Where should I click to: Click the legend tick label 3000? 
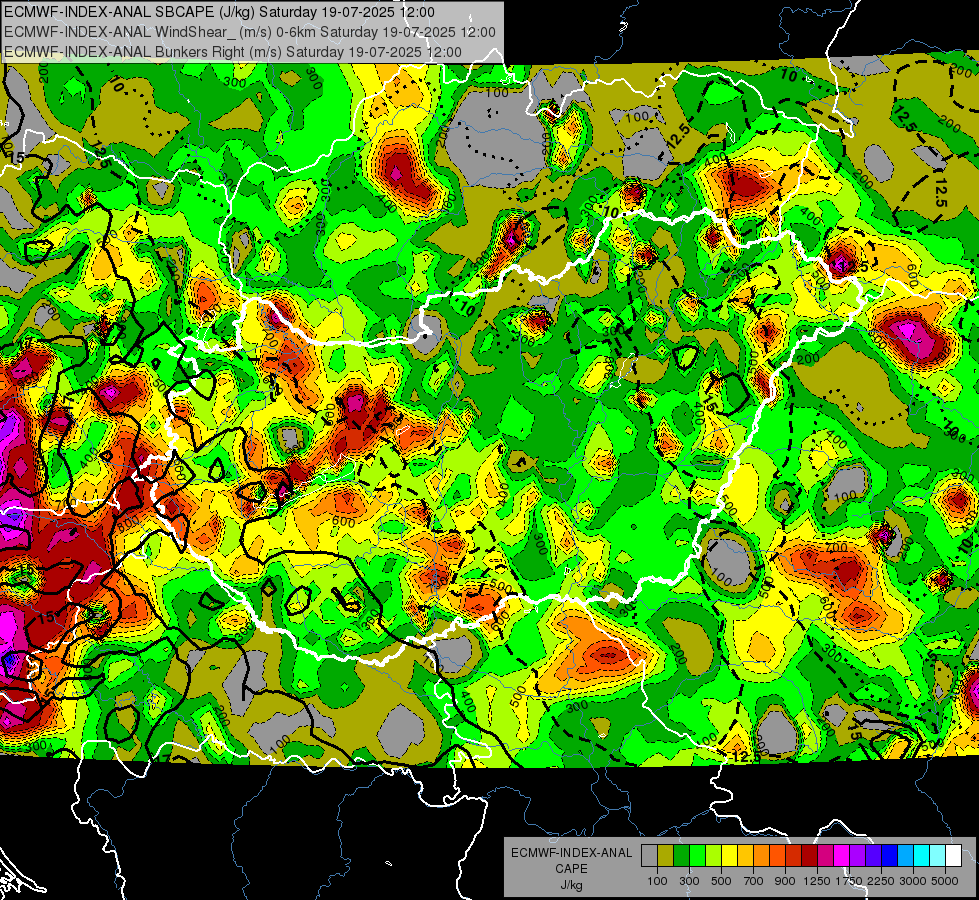pyautogui.click(x=913, y=881)
